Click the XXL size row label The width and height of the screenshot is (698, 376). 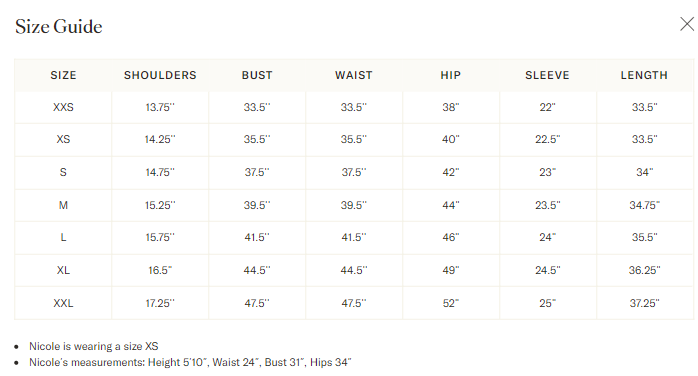click(63, 303)
